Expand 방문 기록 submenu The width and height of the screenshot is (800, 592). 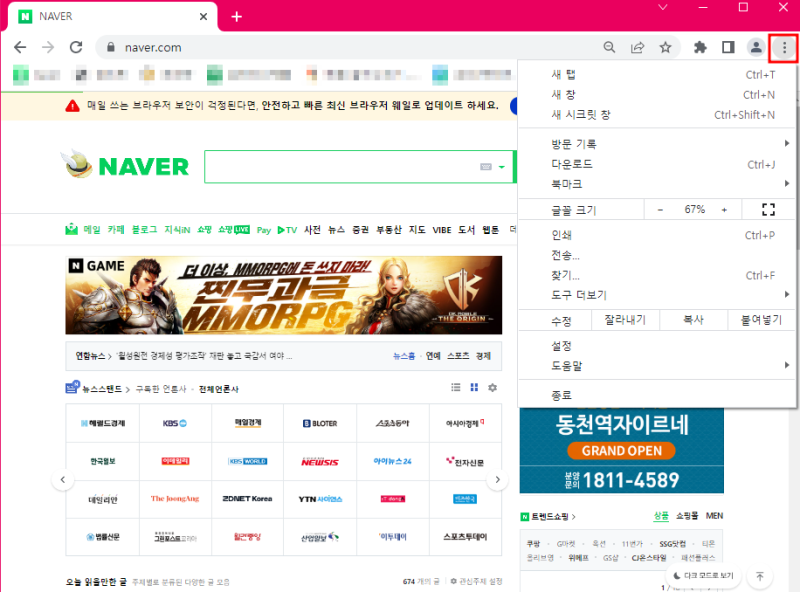coord(657,144)
